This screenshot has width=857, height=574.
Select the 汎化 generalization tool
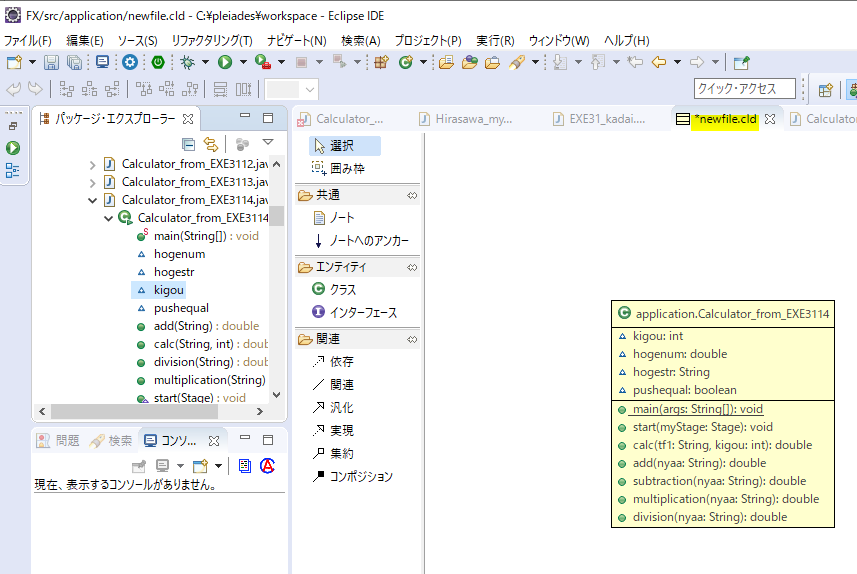(333, 407)
